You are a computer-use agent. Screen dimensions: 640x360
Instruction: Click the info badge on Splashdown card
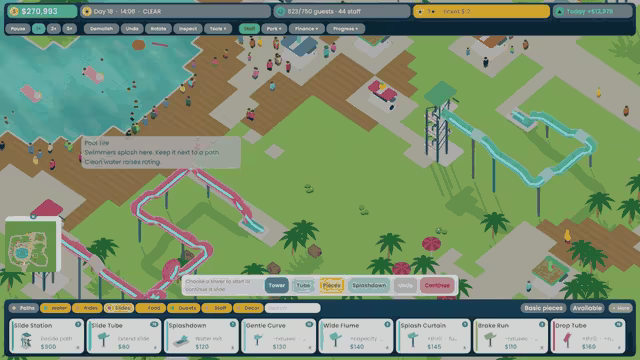tap(233, 324)
